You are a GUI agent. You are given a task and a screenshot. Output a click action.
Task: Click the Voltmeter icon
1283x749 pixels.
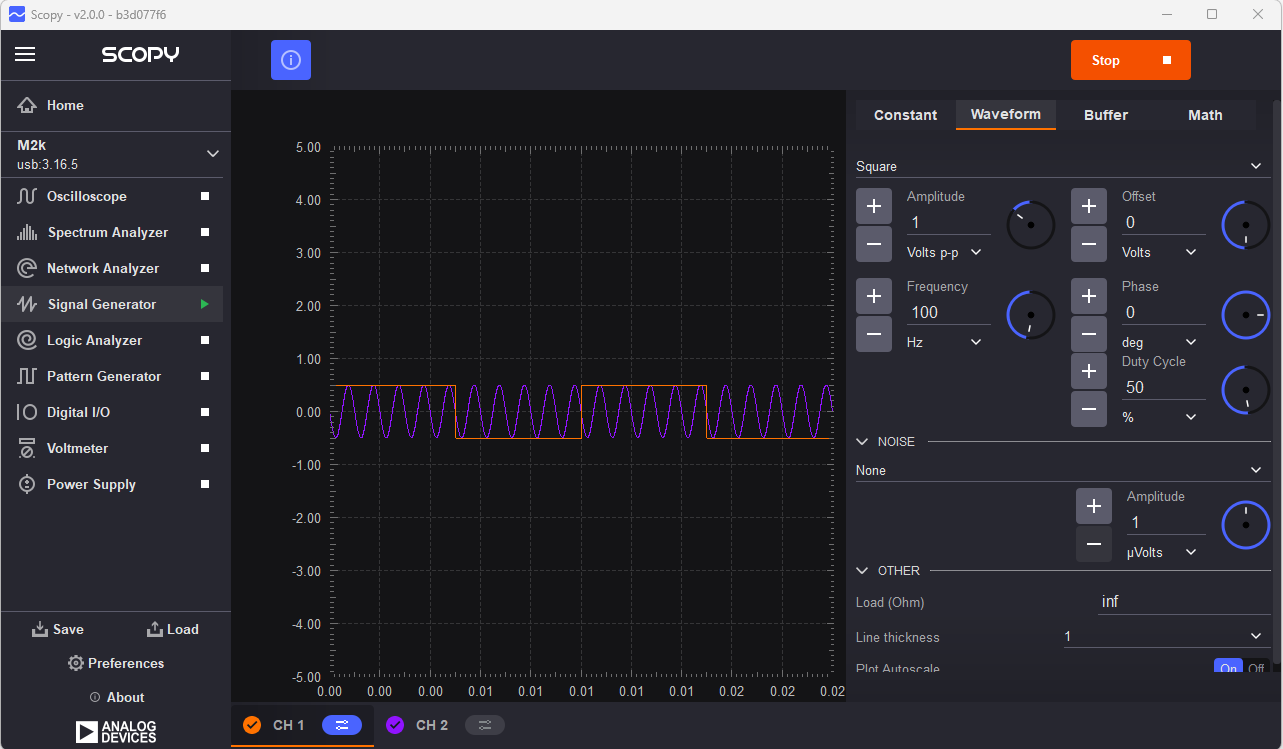coord(27,448)
